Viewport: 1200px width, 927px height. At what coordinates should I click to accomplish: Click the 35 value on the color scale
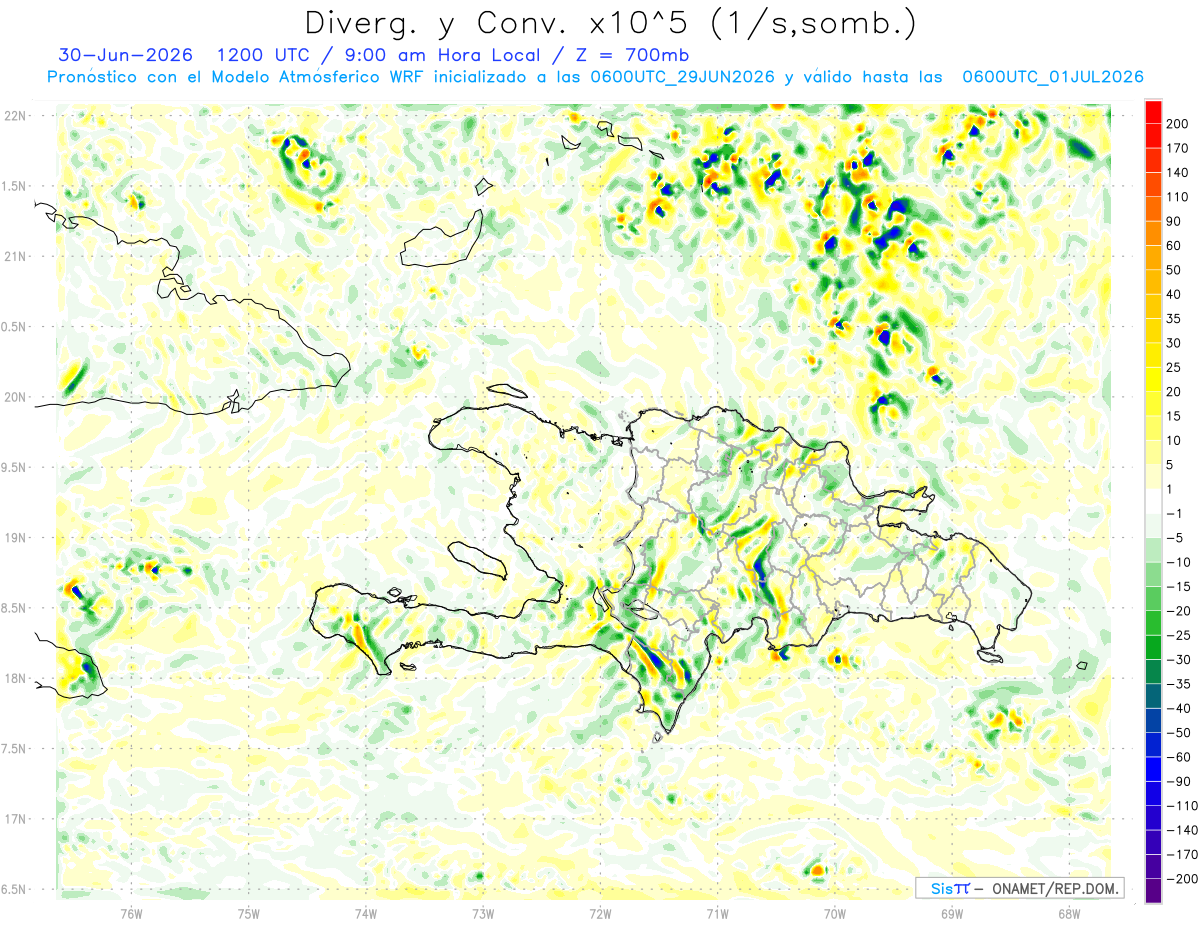click(1175, 319)
